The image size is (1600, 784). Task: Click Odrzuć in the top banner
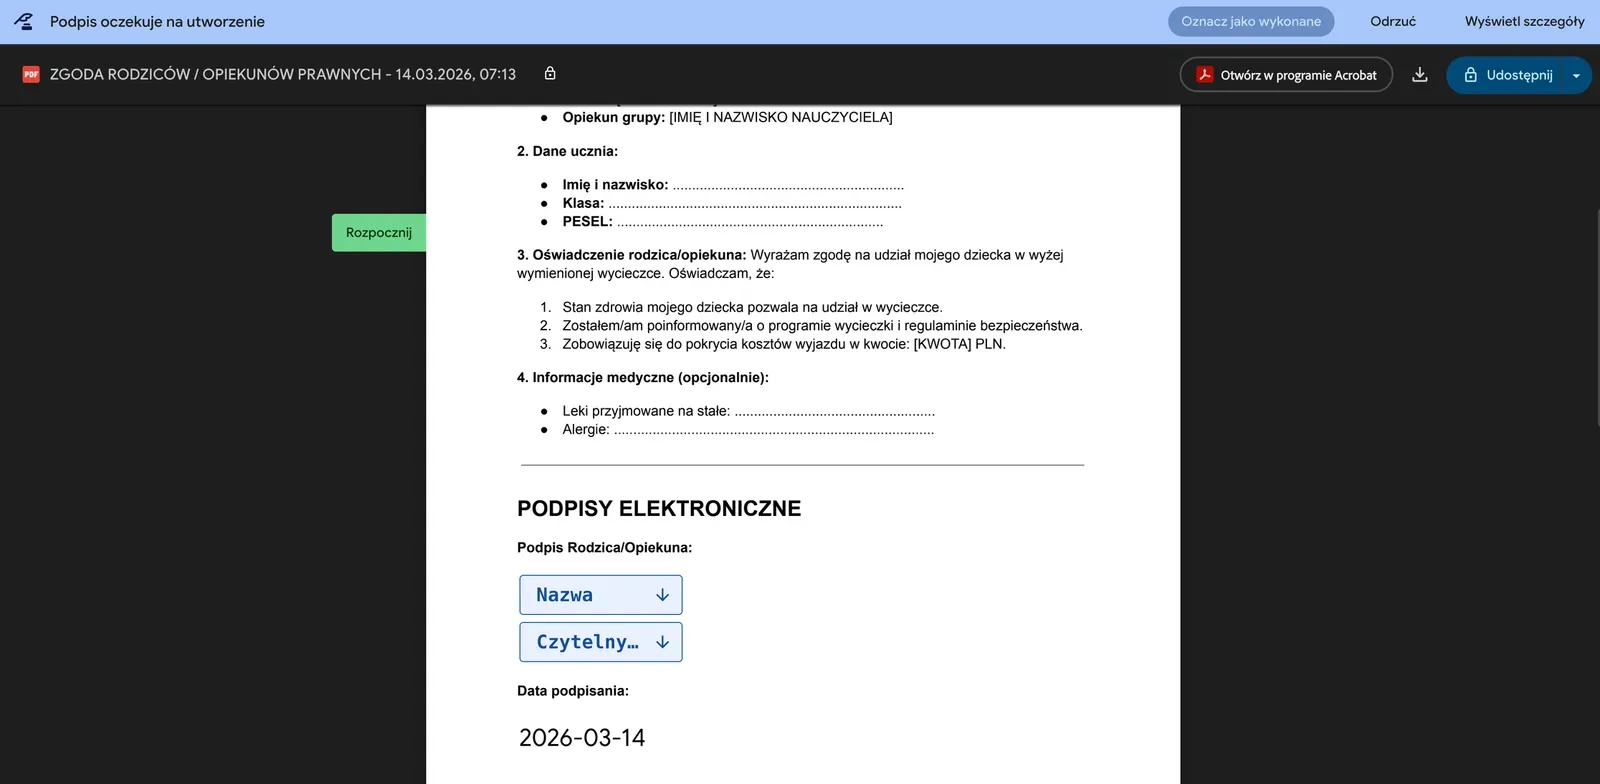1393,21
